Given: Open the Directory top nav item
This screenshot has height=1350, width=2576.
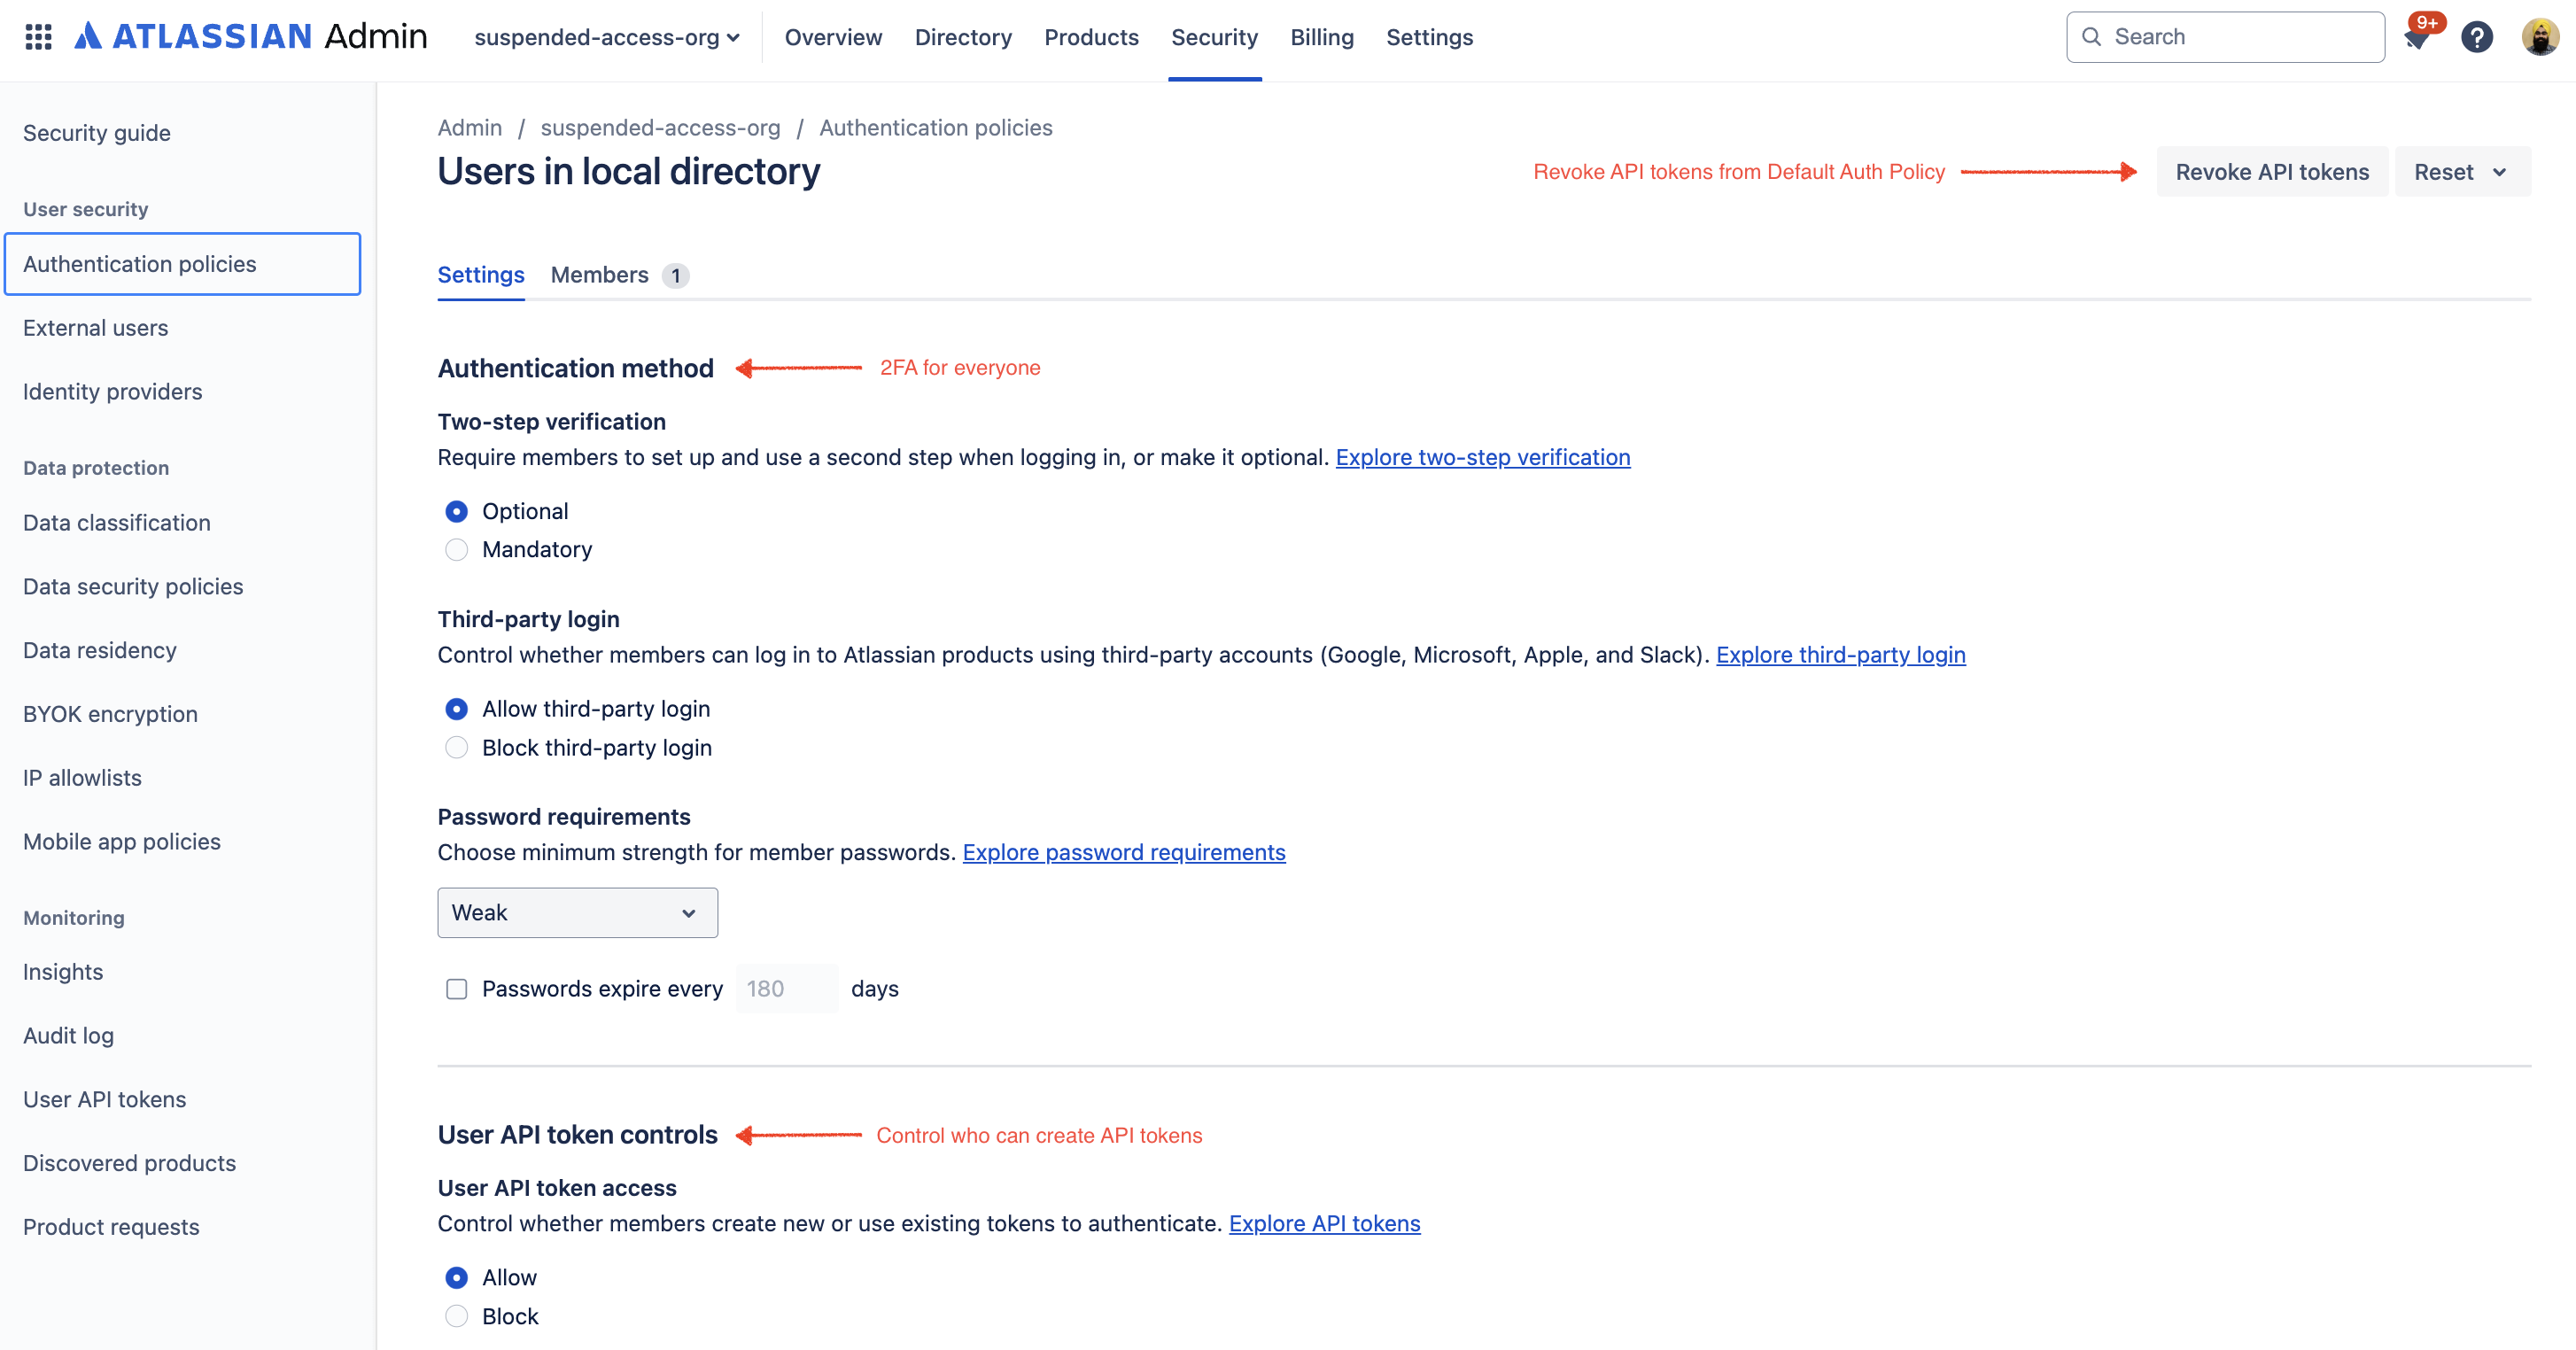Looking at the screenshot, I should coord(963,37).
